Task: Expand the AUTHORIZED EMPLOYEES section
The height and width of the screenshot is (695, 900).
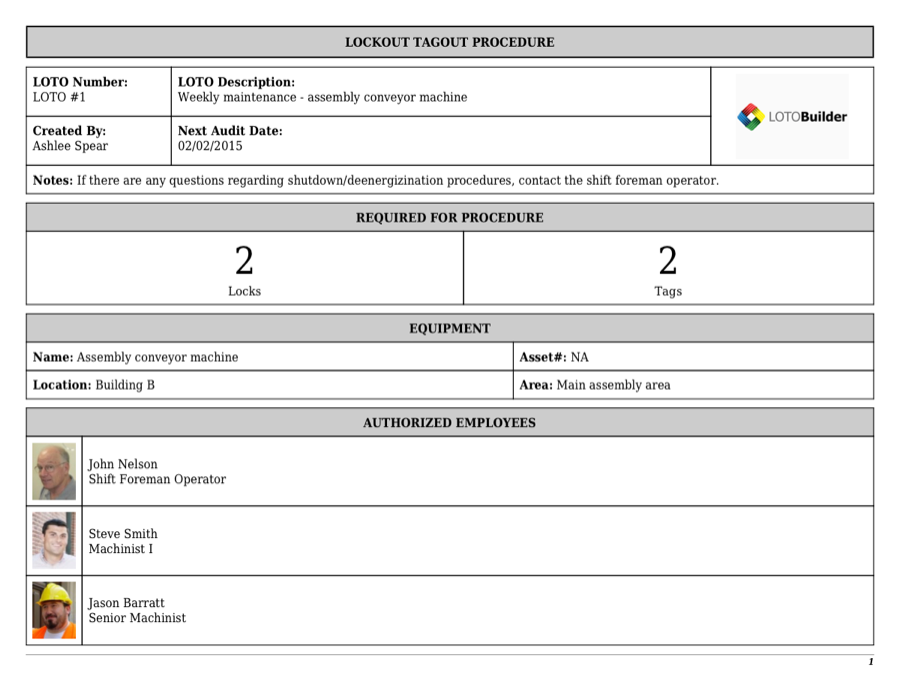Action: pyautogui.click(x=449, y=422)
